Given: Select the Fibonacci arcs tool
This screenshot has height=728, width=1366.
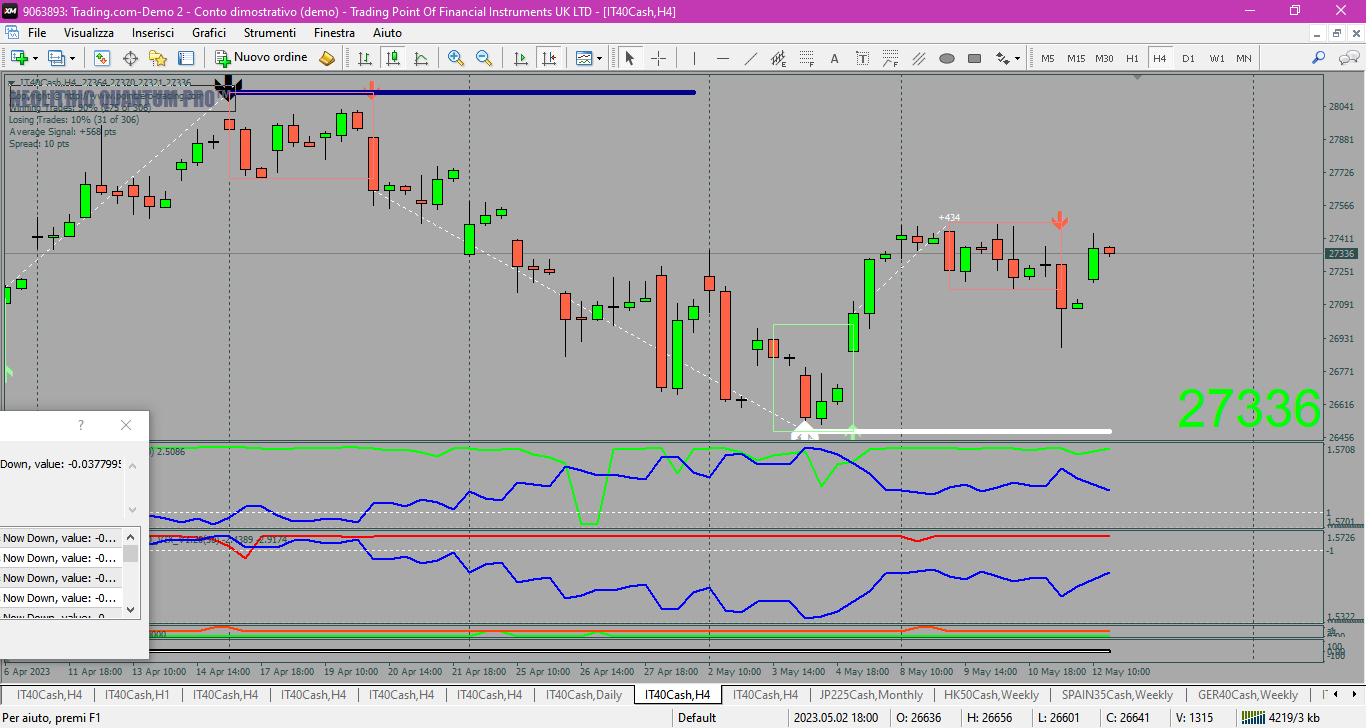Looking at the screenshot, I should point(890,58).
